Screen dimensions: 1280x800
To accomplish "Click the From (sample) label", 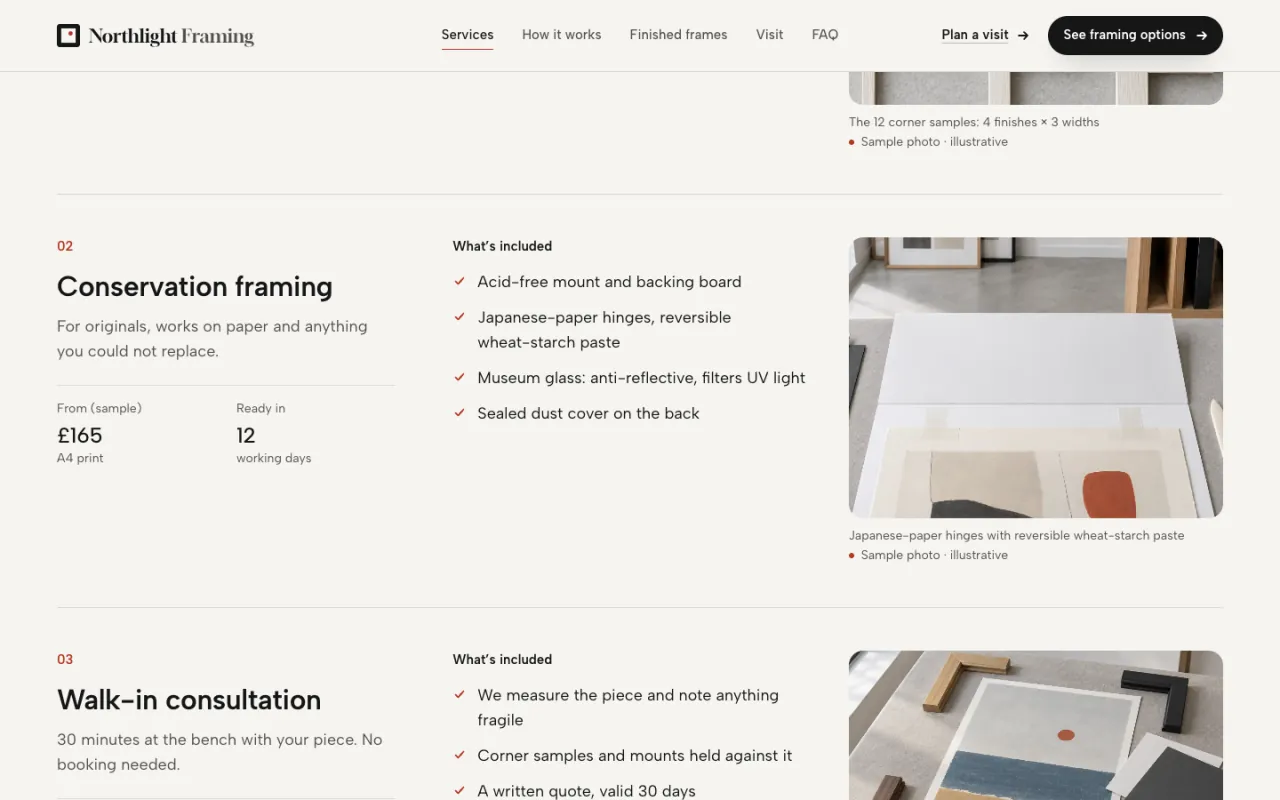I will 99,408.
